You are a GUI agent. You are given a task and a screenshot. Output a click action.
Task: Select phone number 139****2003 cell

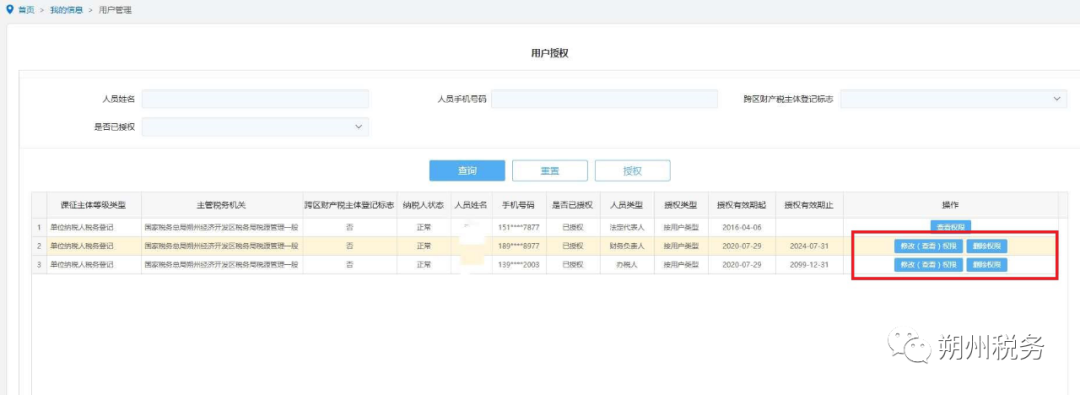[x=519, y=265]
